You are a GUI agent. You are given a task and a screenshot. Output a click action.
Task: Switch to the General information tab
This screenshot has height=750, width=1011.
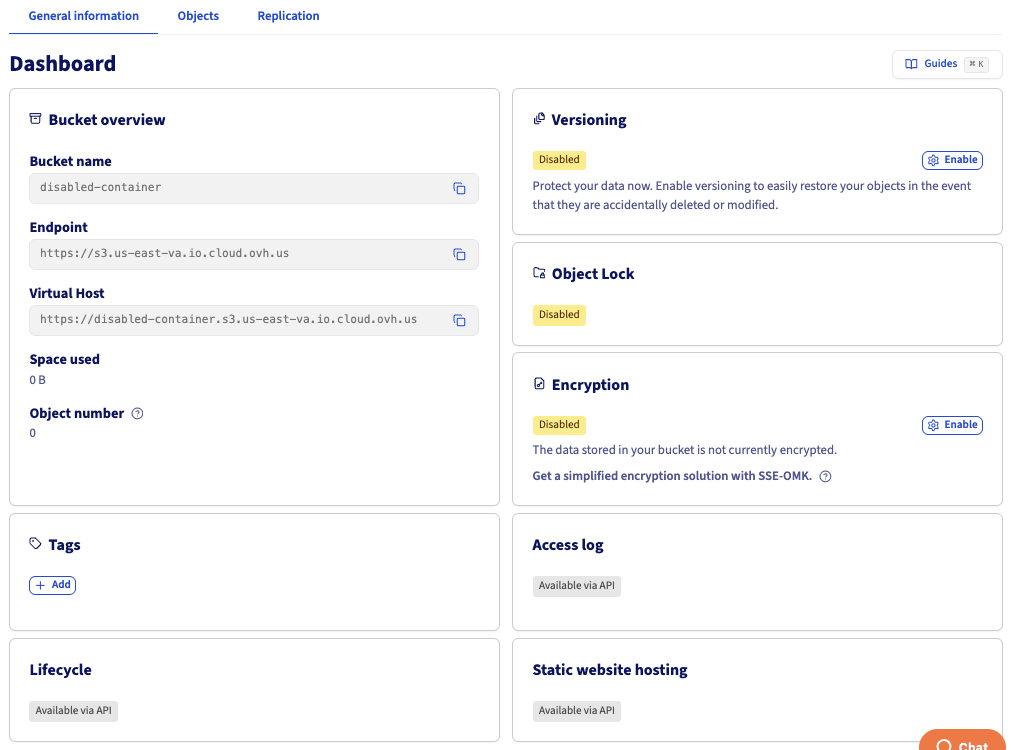pyautogui.click(x=83, y=16)
